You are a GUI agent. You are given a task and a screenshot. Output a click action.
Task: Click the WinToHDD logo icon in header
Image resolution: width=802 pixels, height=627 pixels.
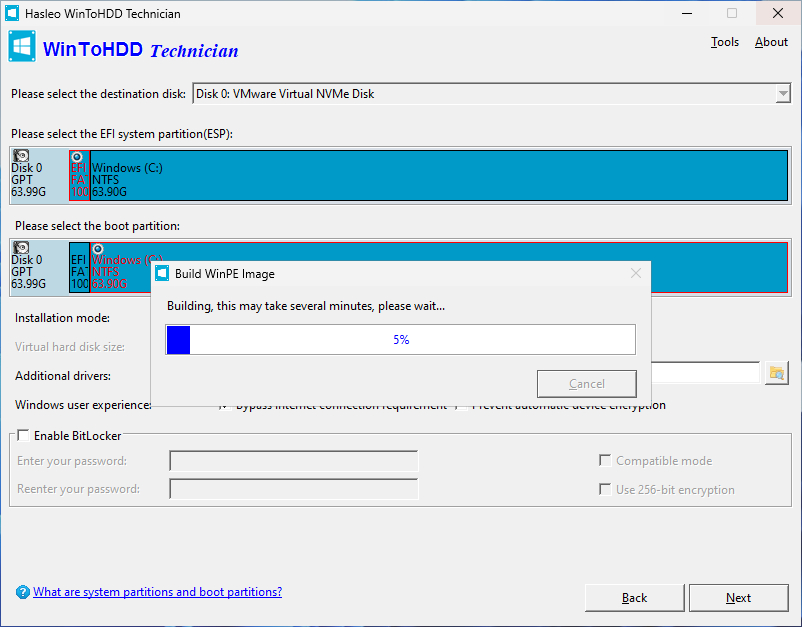[22, 47]
